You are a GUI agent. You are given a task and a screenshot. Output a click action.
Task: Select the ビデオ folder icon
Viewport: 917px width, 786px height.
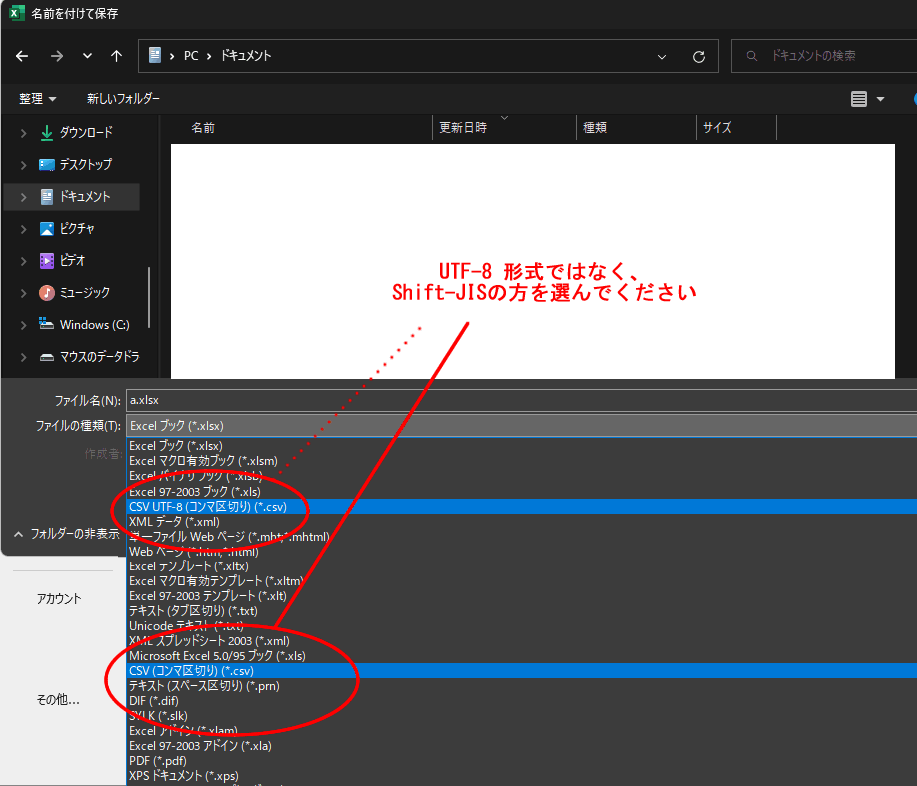47,261
